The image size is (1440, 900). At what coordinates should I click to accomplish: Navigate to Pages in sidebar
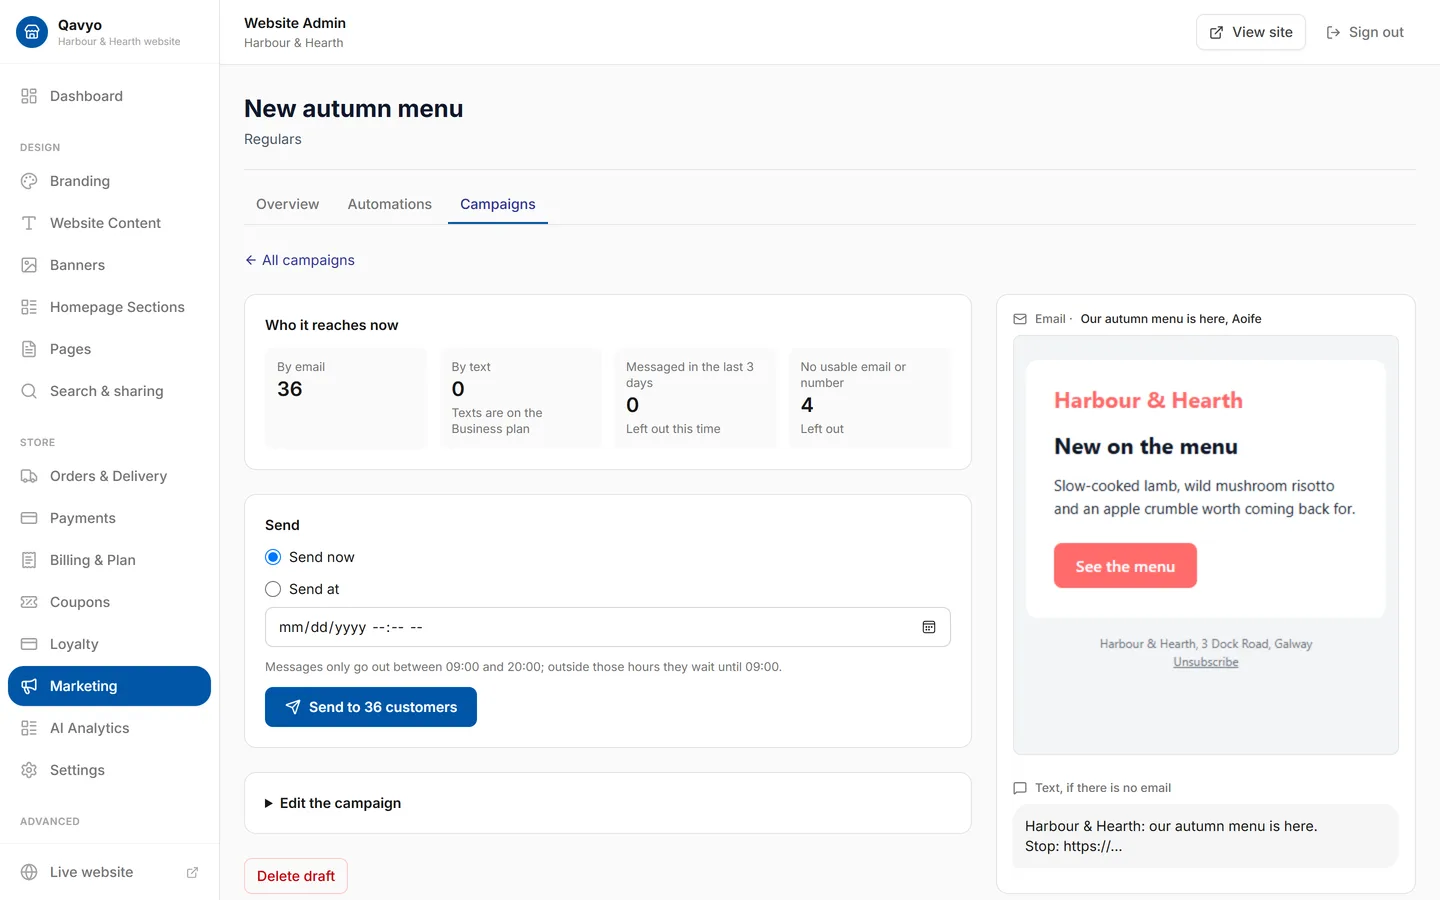109,349
